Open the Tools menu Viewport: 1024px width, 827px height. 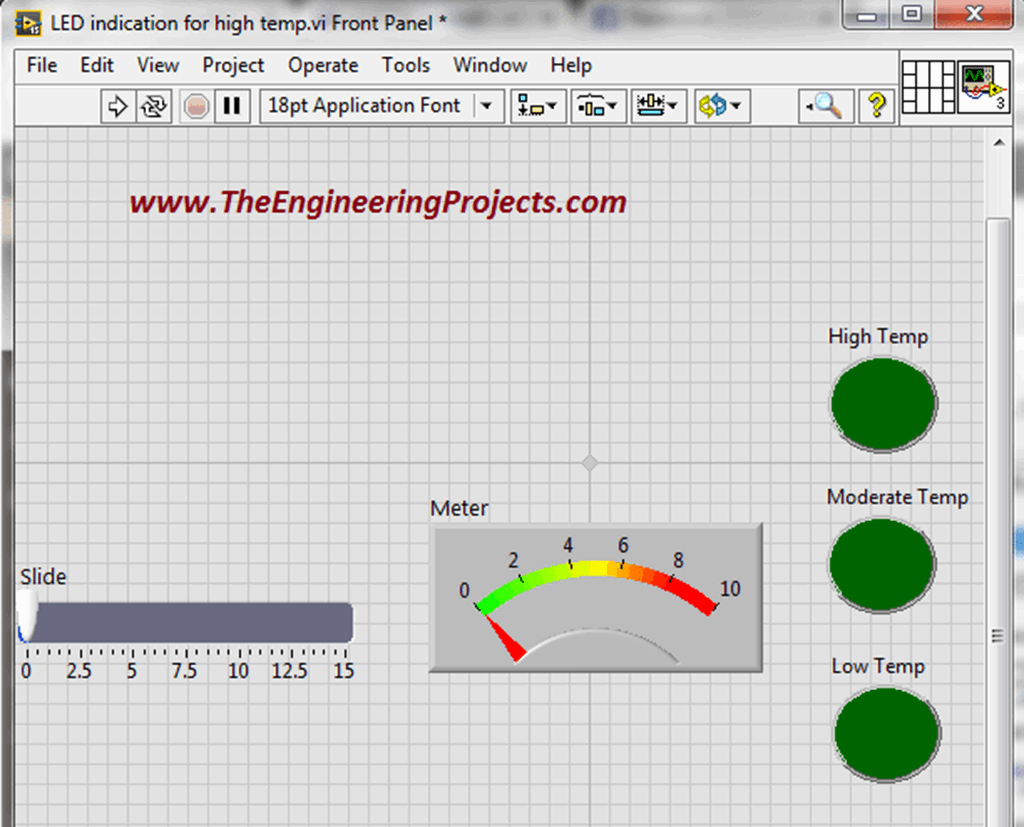pos(405,65)
